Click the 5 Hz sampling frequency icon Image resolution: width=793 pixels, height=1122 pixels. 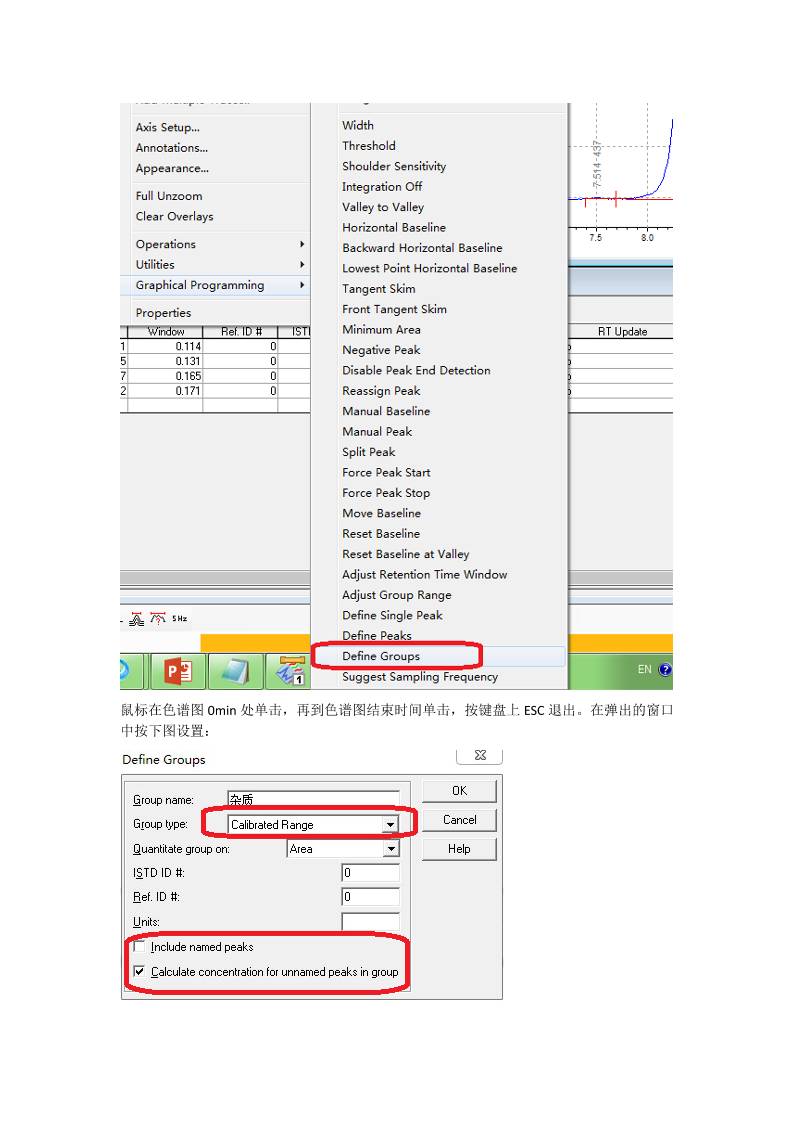pyautogui.click(x=179, y=619)
